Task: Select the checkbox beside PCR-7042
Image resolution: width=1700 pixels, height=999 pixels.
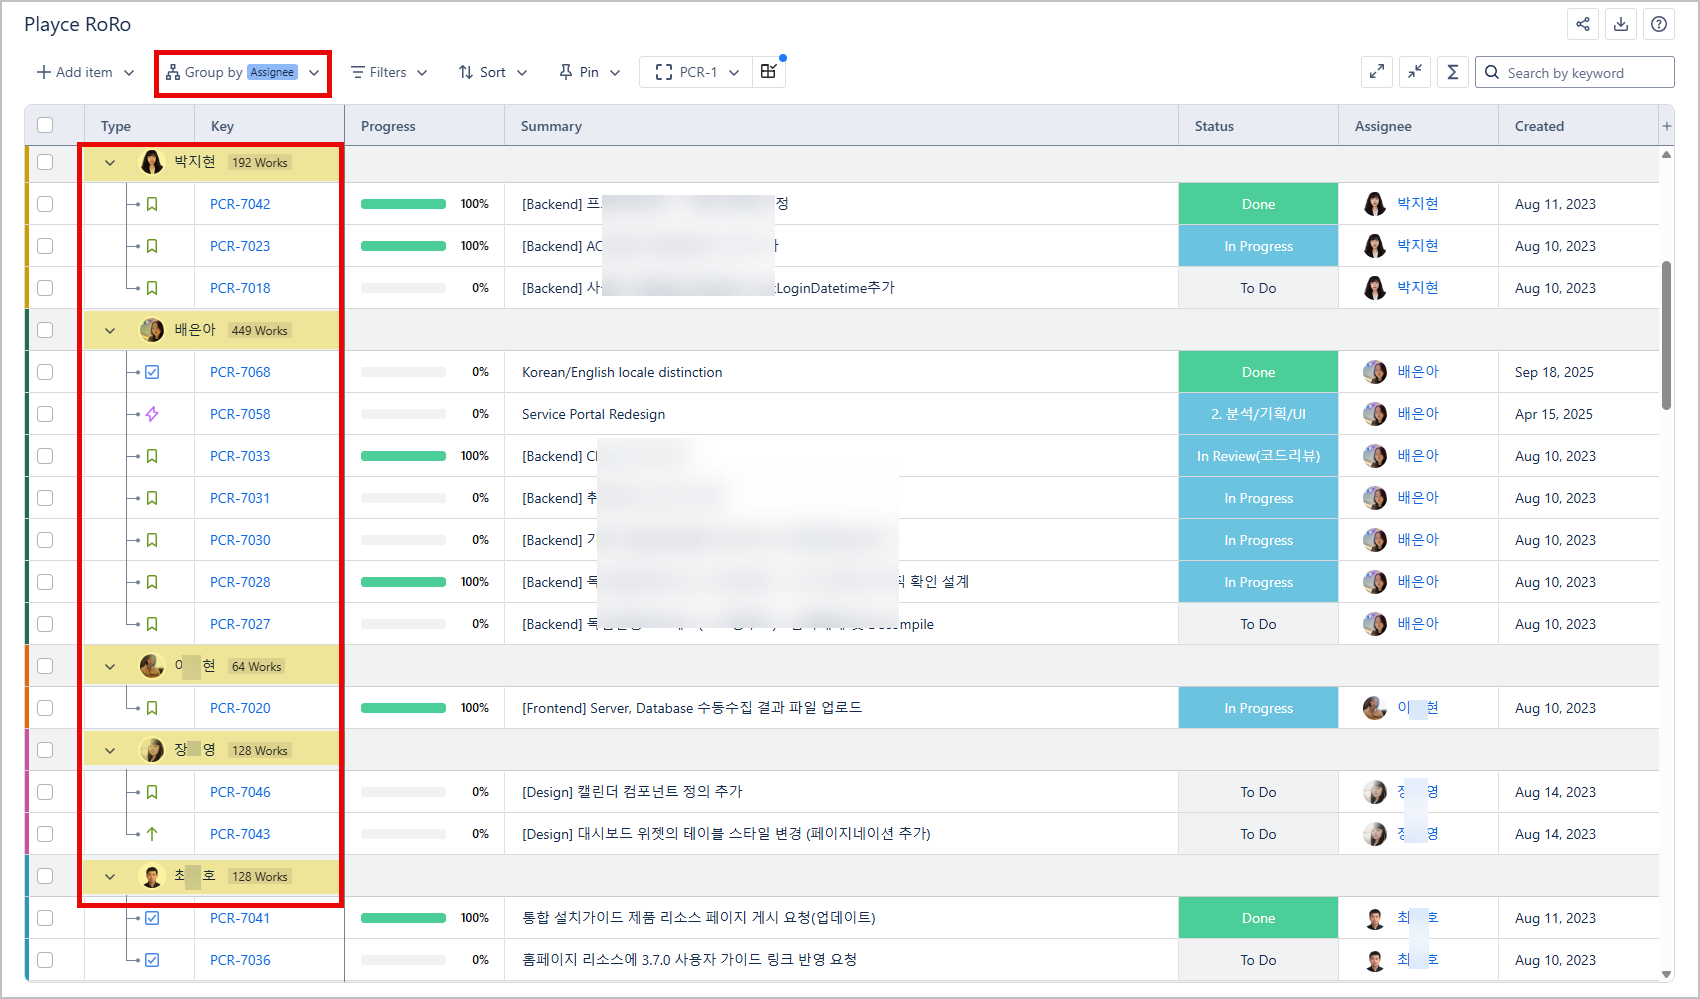Action: (x=45, y=204)
